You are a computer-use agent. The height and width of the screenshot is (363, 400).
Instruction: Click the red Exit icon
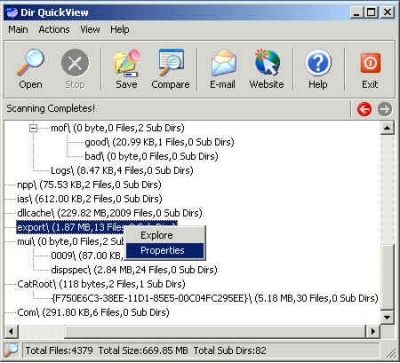370,63
